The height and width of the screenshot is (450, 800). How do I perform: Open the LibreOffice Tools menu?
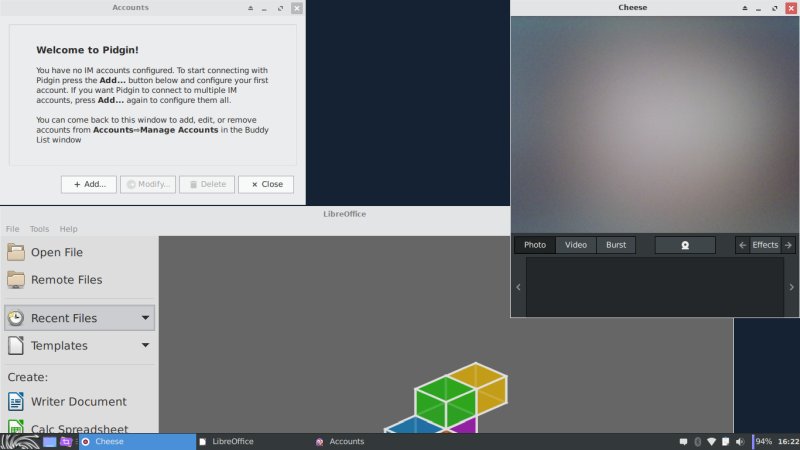click(x=39, y=229)
